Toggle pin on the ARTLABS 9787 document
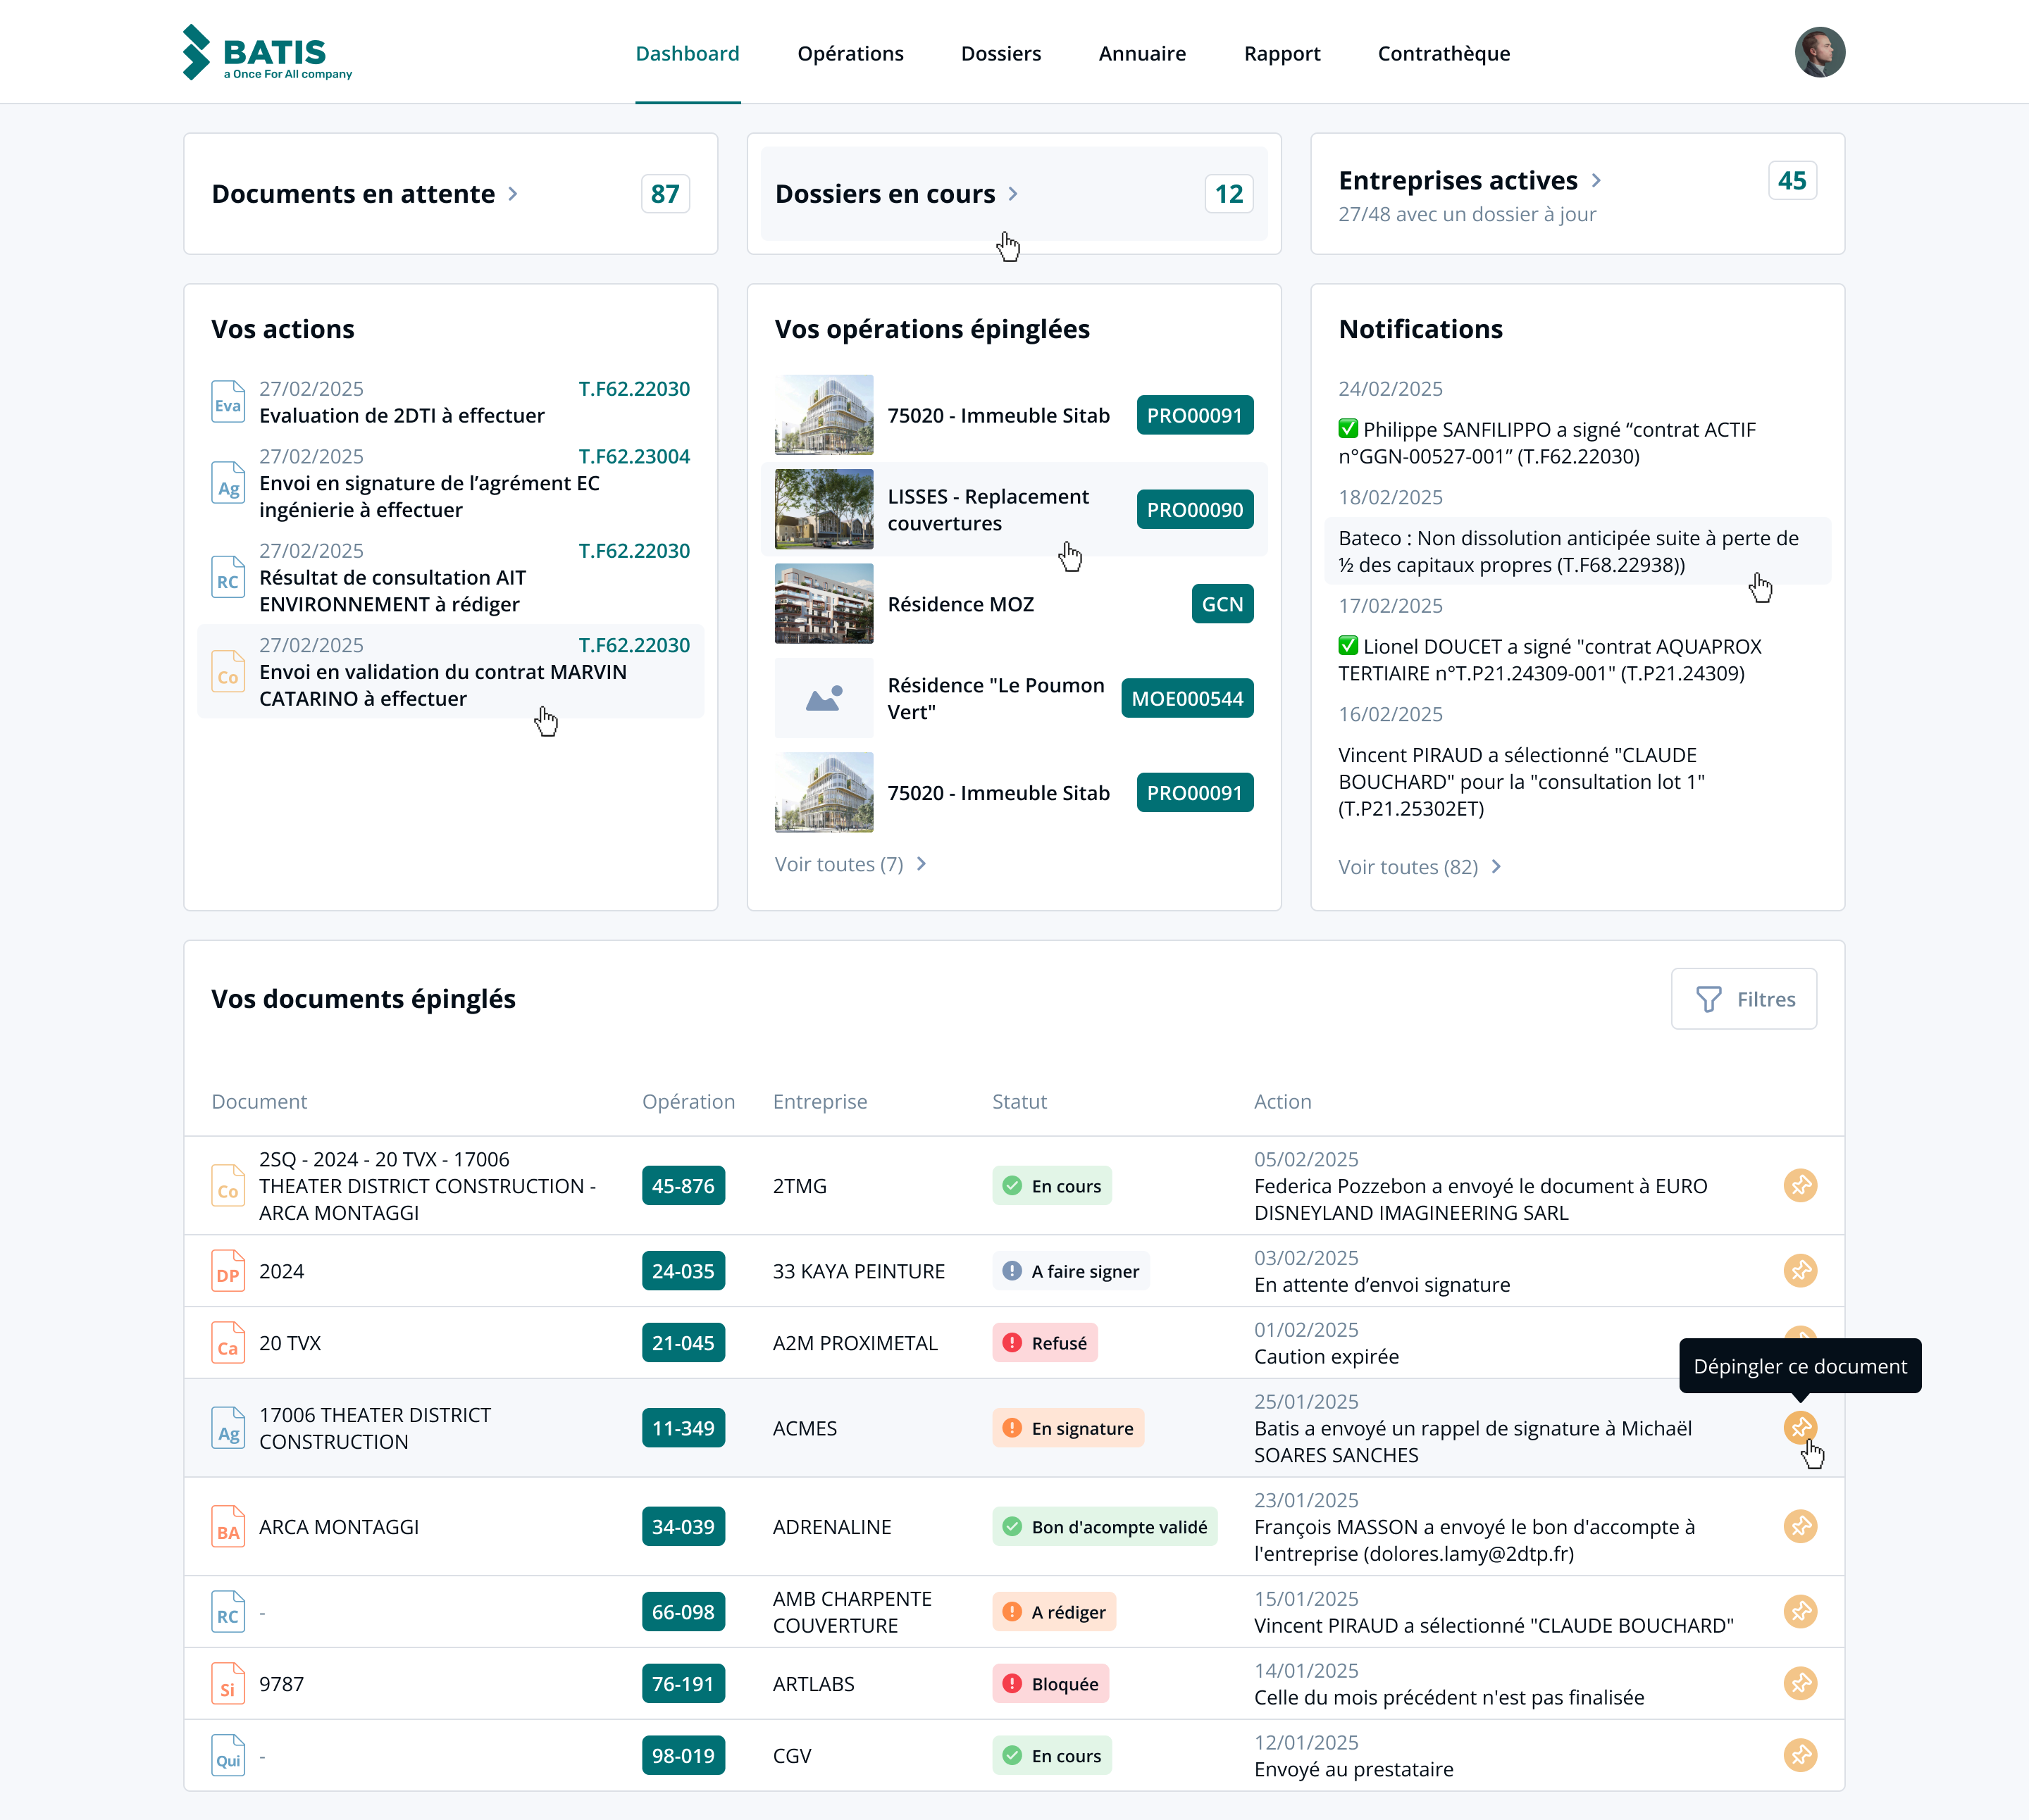This screenshot has height=1820, width=2029. 1800,1683
